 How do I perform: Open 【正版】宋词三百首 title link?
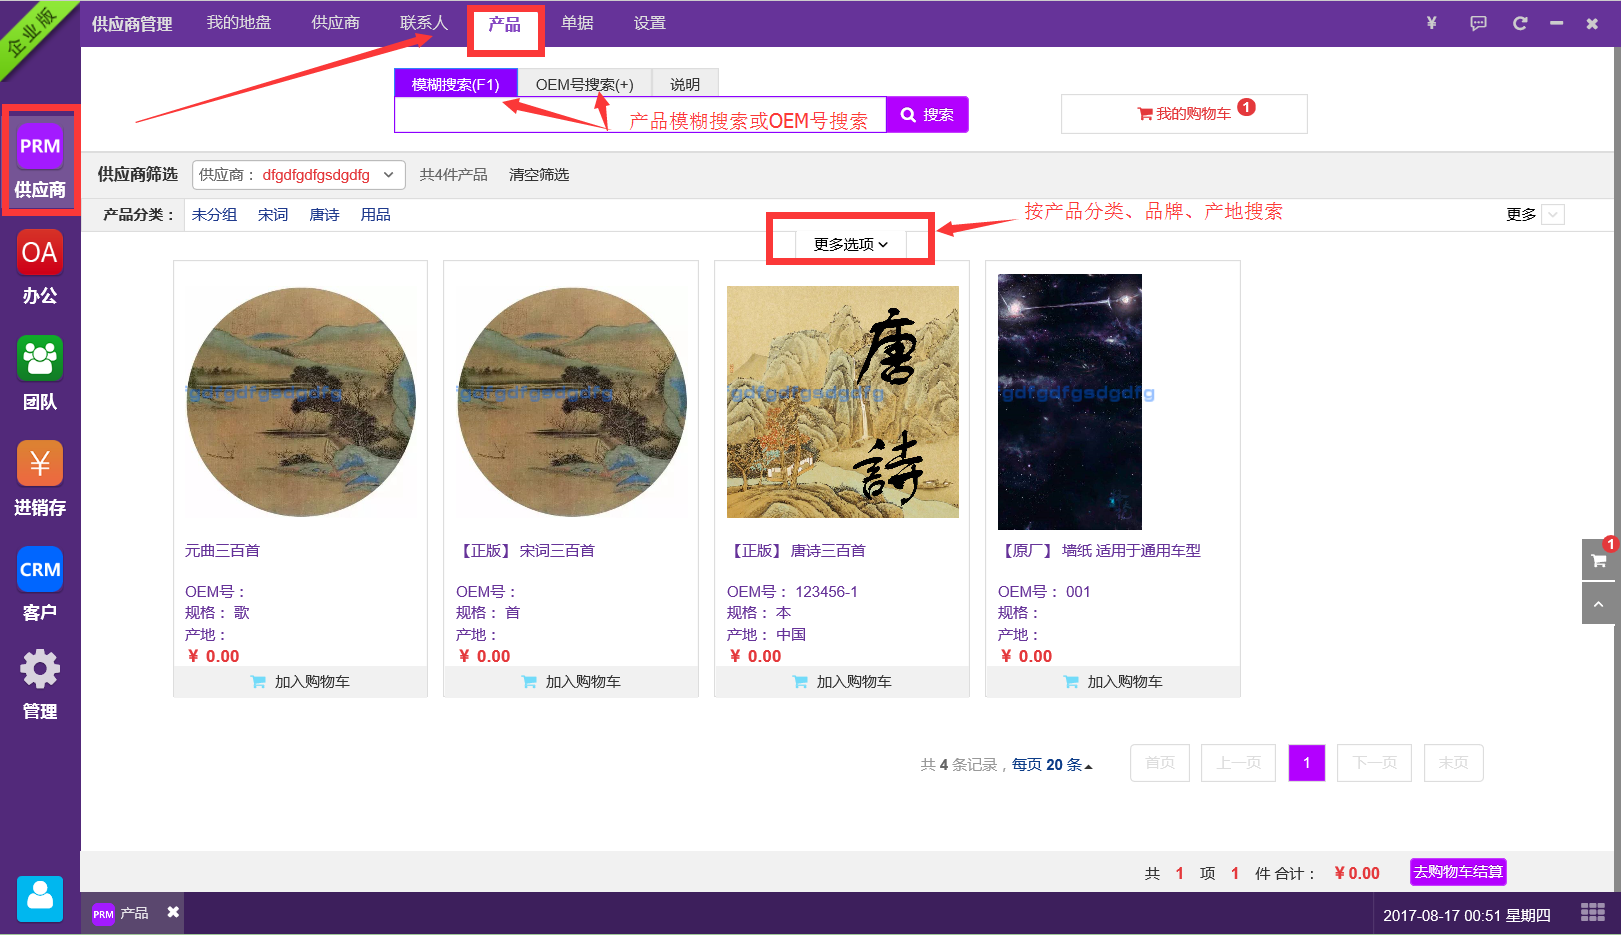coord(525,551)
